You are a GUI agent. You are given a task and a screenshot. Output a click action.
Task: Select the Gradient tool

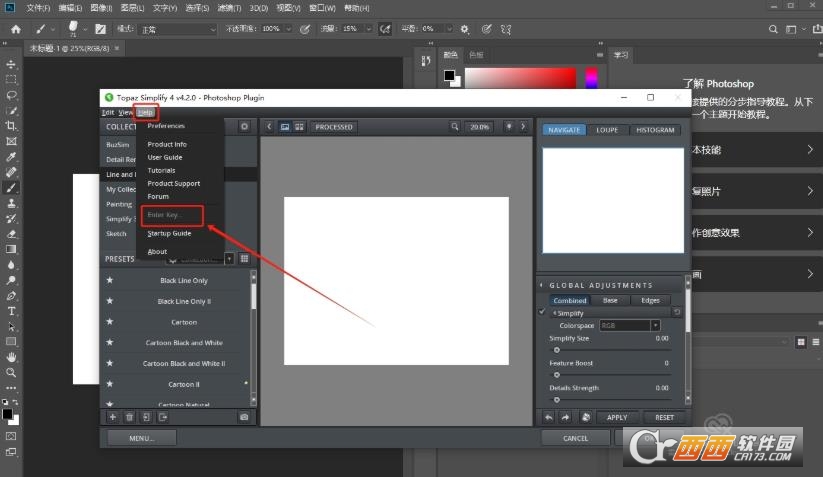tap(11, 249)
